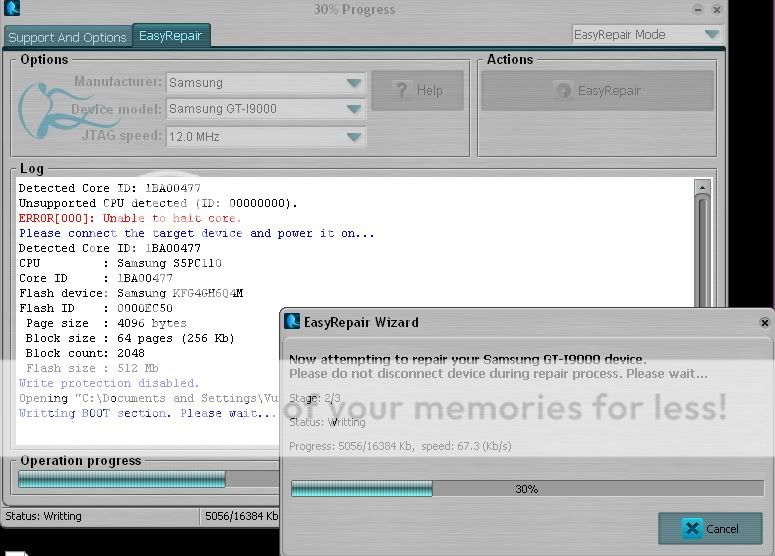Click the question mark icon on Help button

[402, 90]
